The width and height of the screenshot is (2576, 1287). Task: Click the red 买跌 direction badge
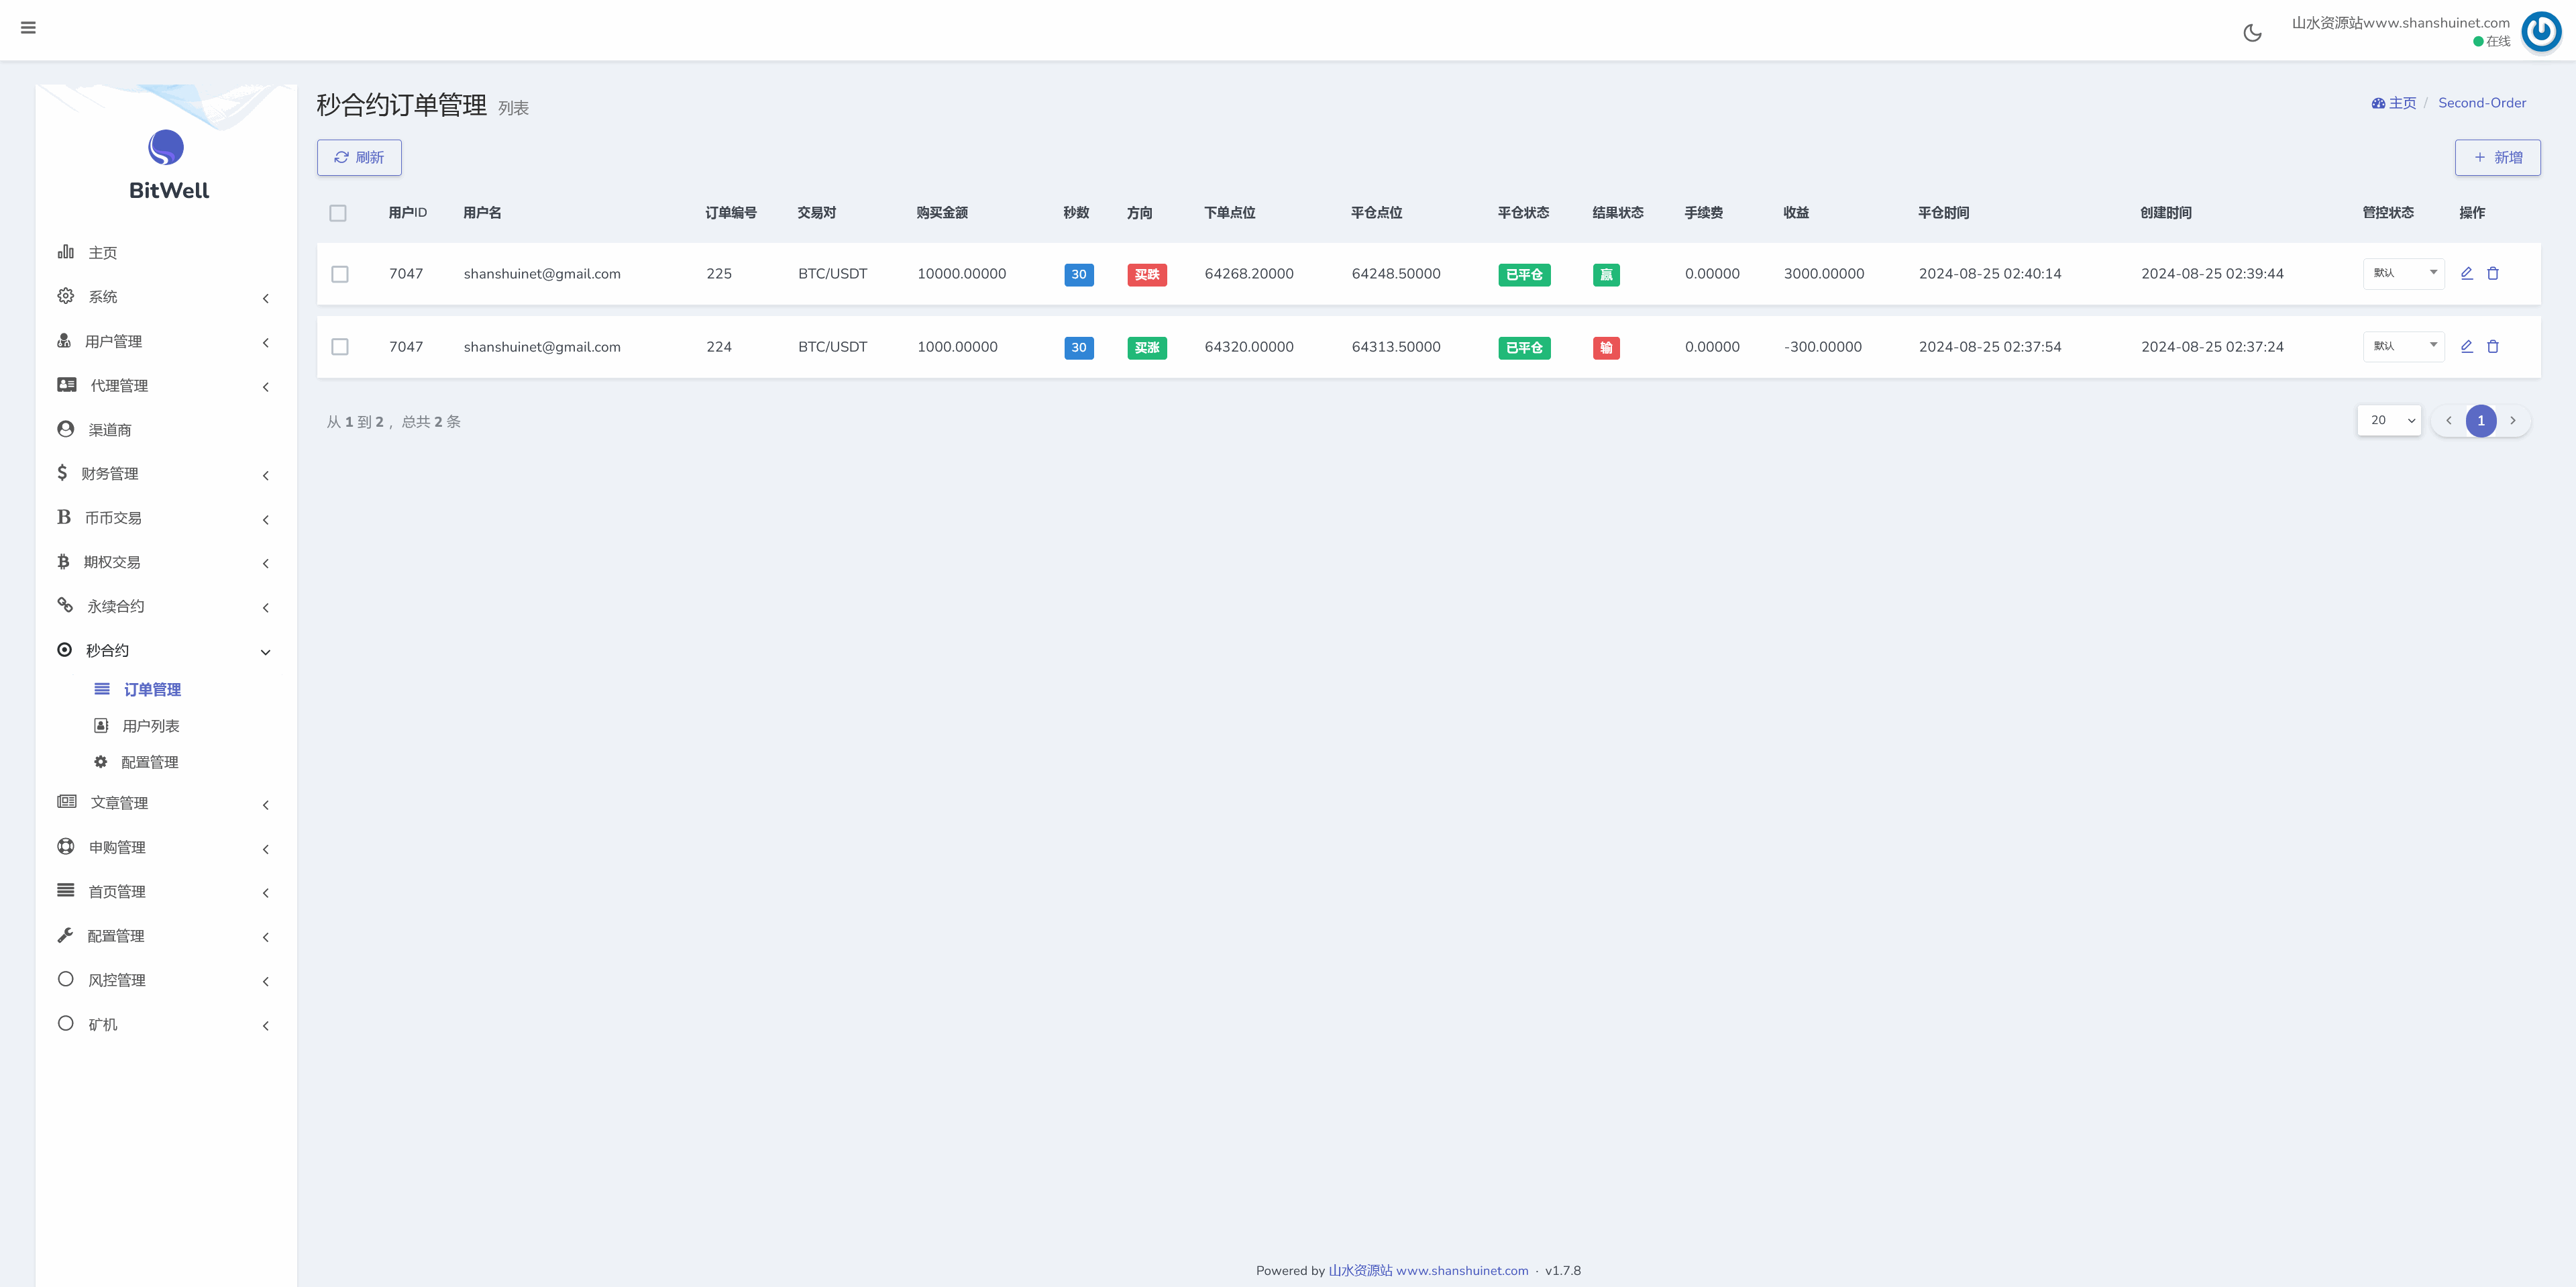[x=1146, y=274]
